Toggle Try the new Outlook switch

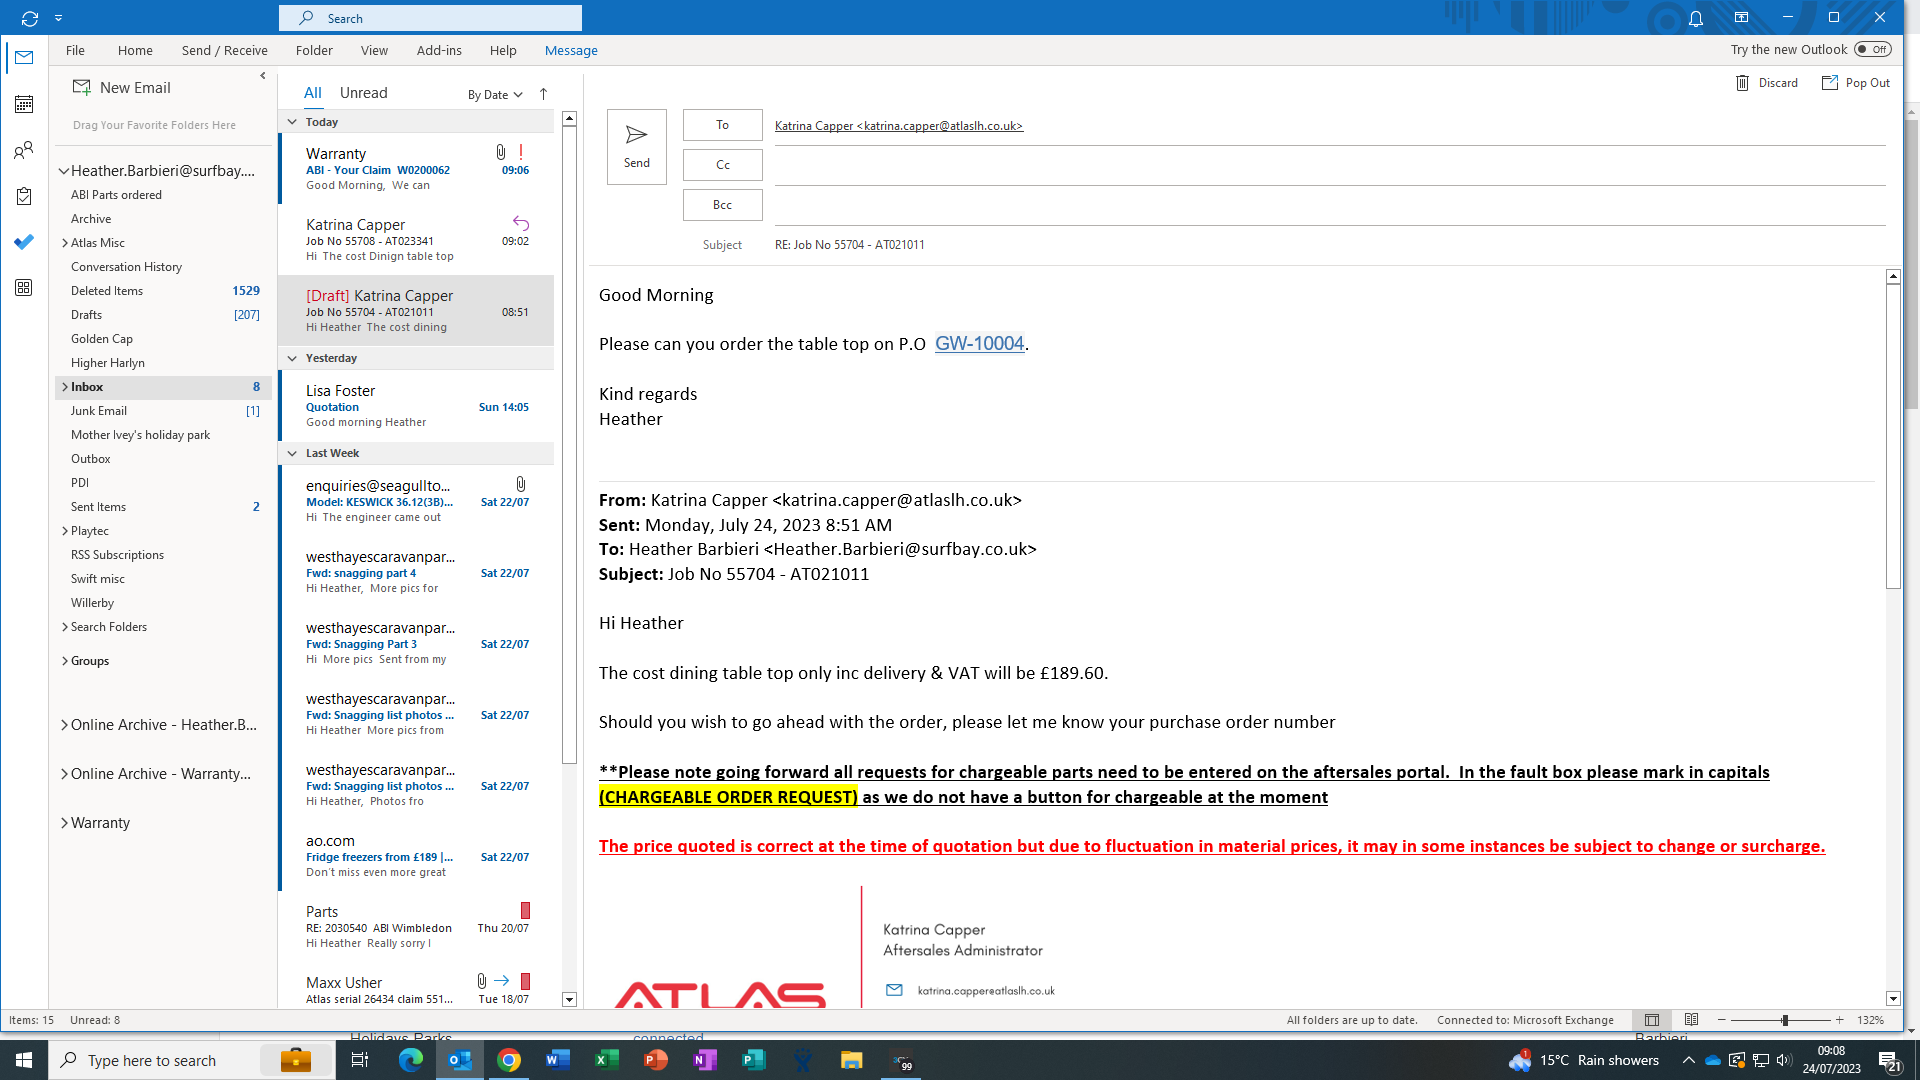[x=1872, y=49]
